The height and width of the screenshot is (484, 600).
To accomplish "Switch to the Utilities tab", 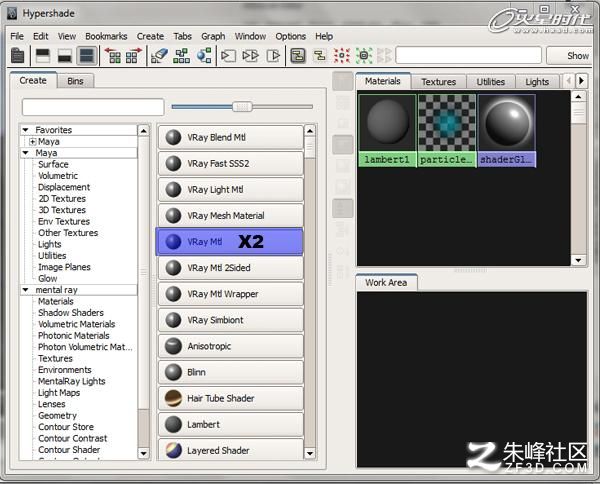I will 491,82.
